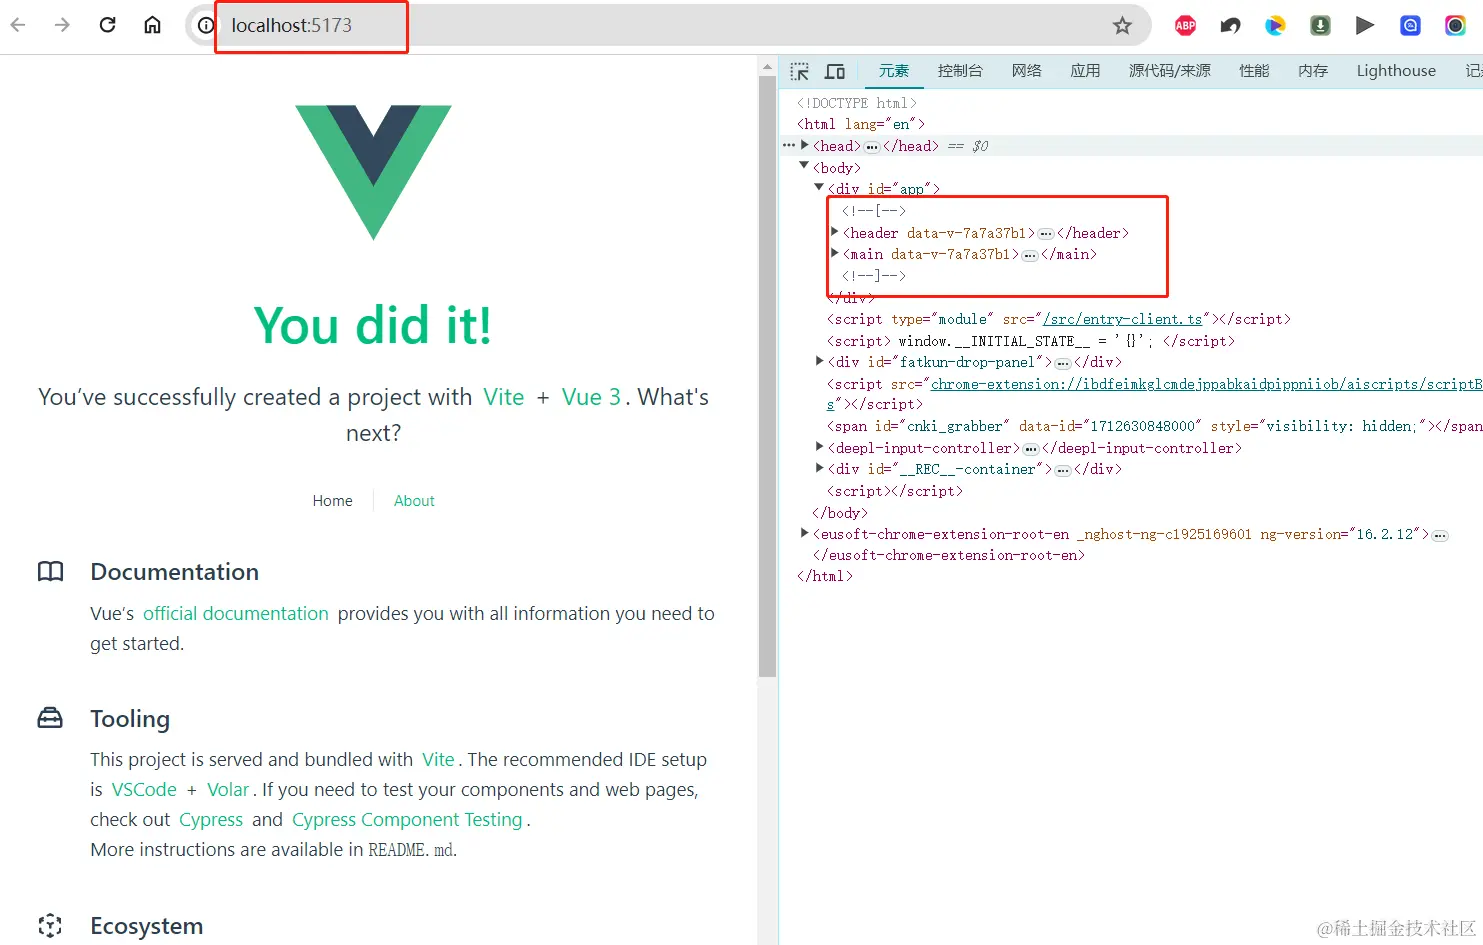Open the Volar link
The image size is (1483, 945).
(x=228, y=789)
